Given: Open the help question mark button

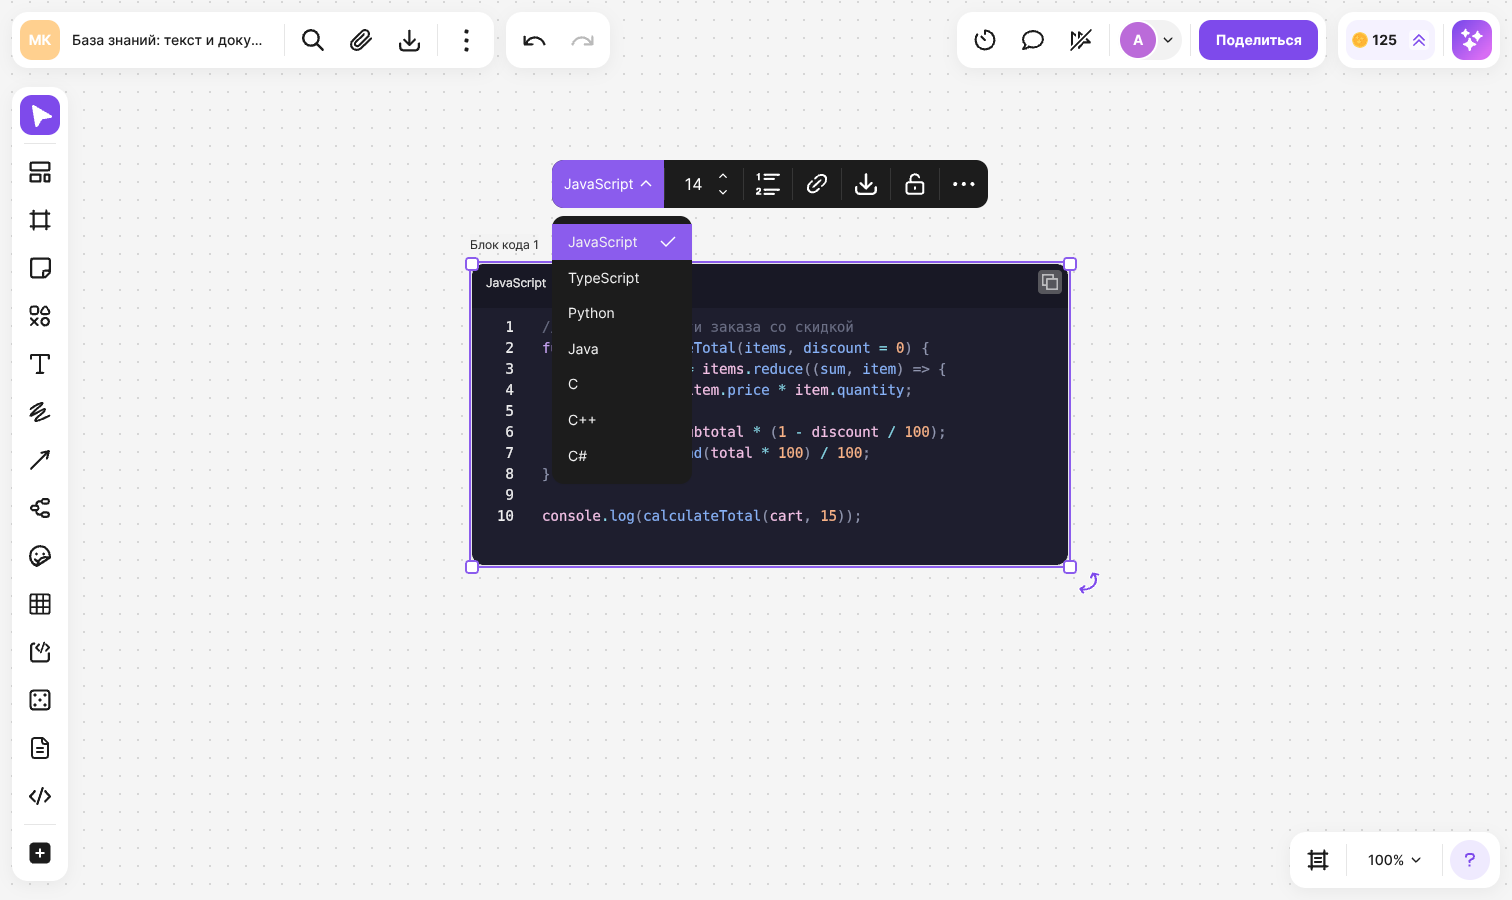Looking at the screenshot, I should tap(1470, 860).
